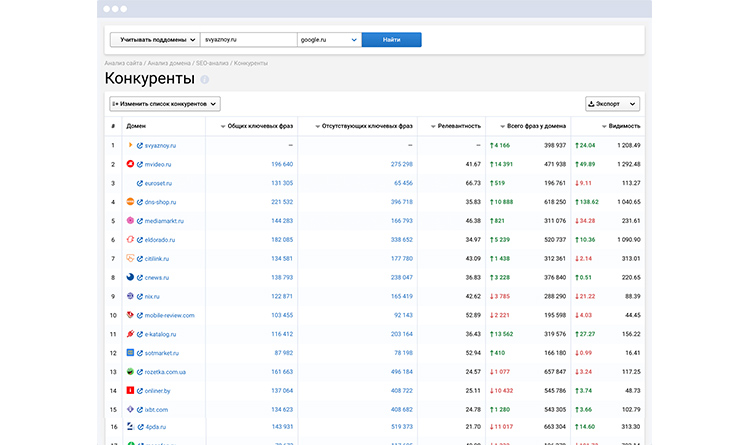Click the sotmarket.ru blue square favicon
The height and width of the screenshot is (445, 750).
[130, 353]
